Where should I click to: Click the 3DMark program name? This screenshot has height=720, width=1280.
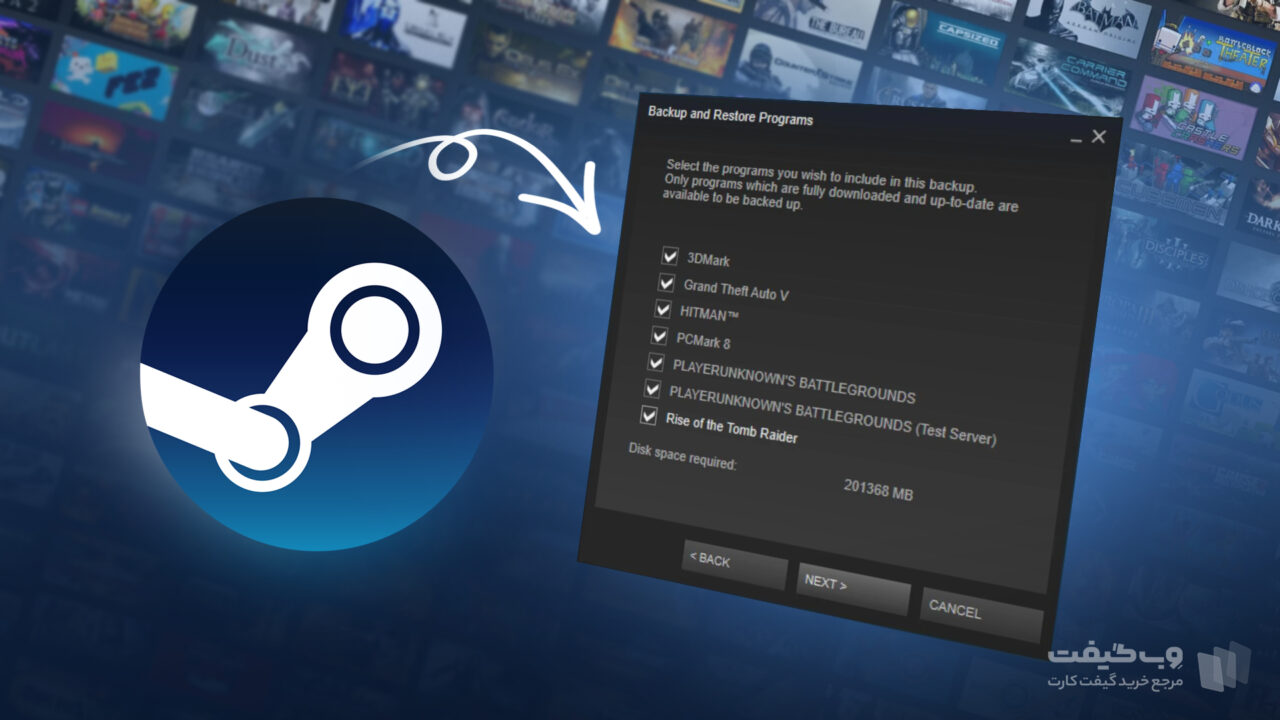coord(708,260)
